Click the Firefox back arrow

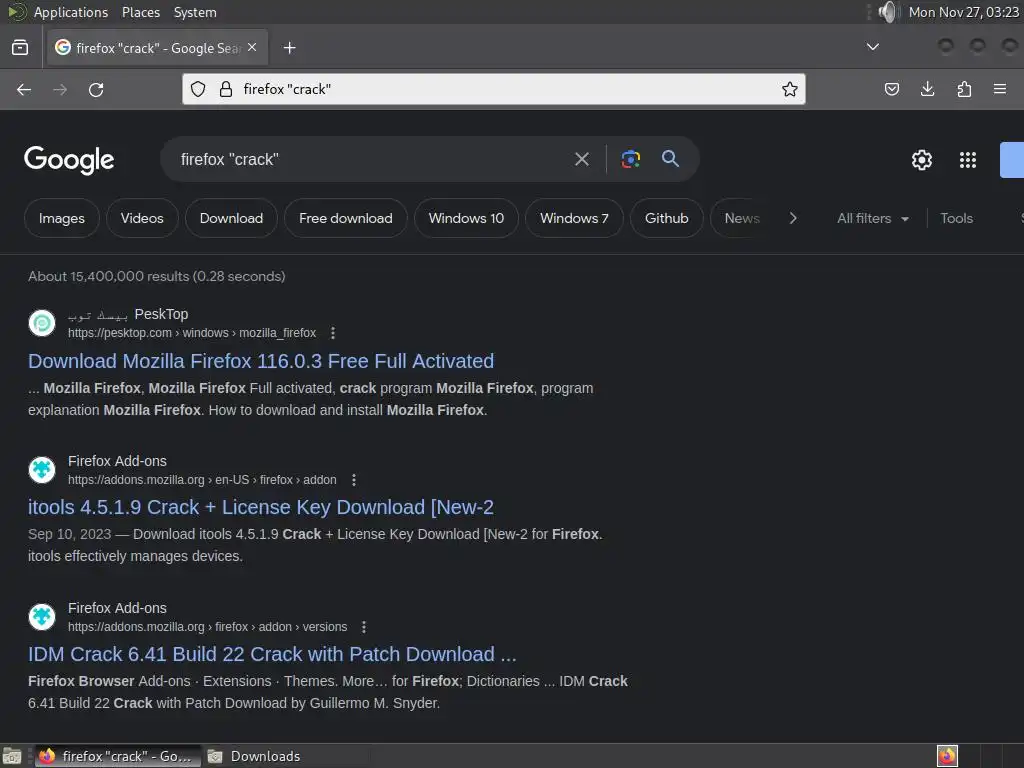(x=24, y=89)
